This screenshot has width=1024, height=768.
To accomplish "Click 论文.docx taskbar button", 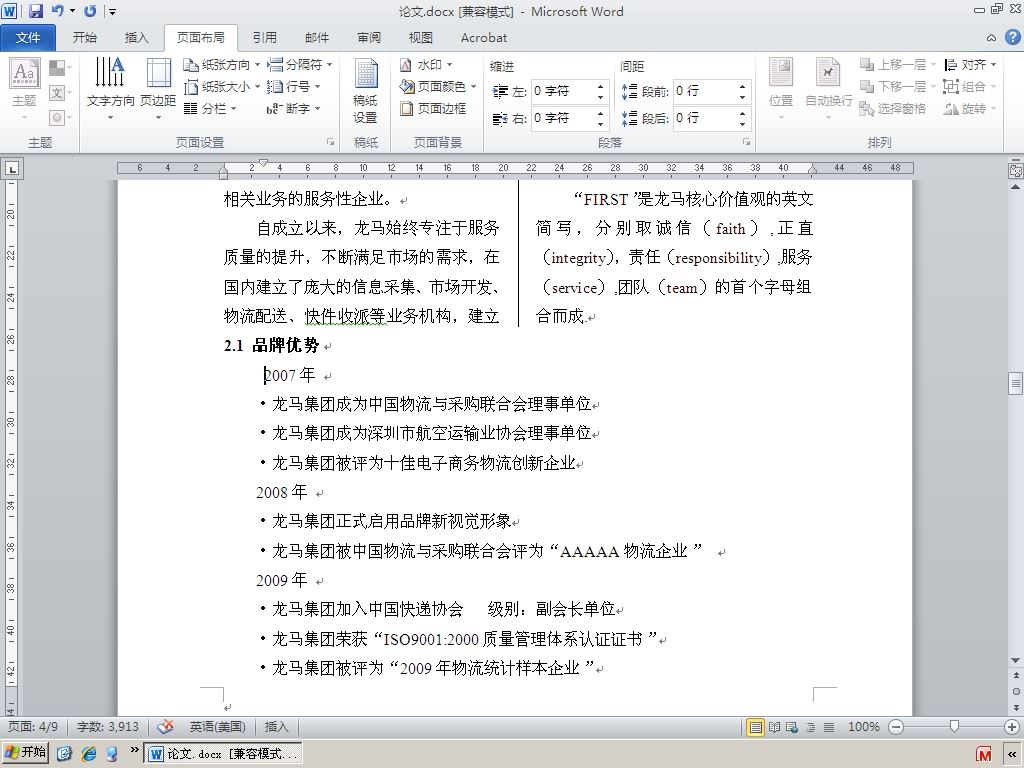I will click(223, 754).
